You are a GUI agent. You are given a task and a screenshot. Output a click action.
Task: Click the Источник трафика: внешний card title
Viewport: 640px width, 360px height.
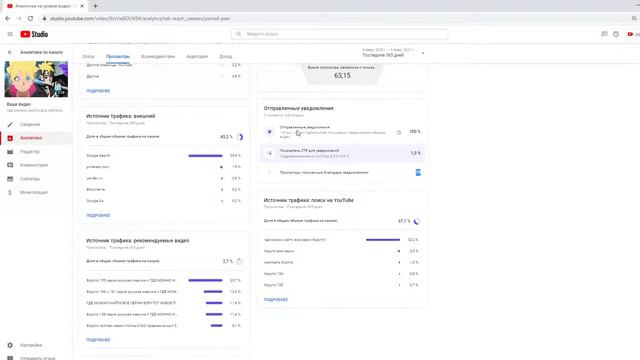120,116
